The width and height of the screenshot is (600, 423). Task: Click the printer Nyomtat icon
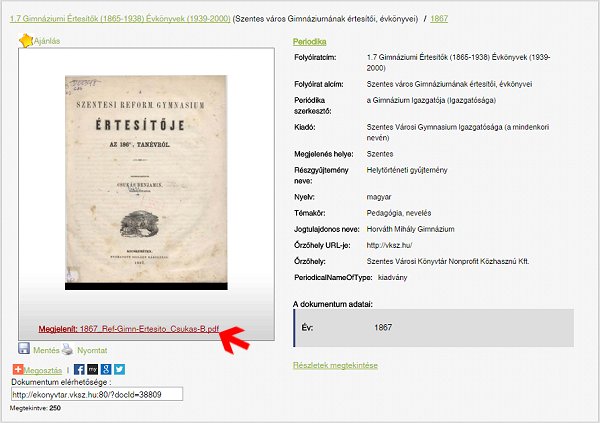(67, 349)
